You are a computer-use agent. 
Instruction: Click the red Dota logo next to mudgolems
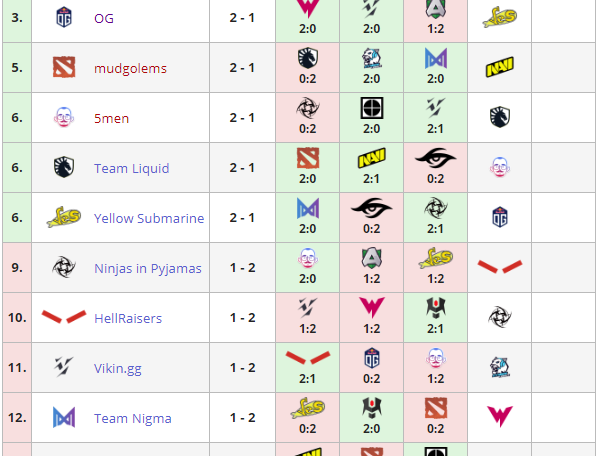pyautogui.click(x=64, y=68)
